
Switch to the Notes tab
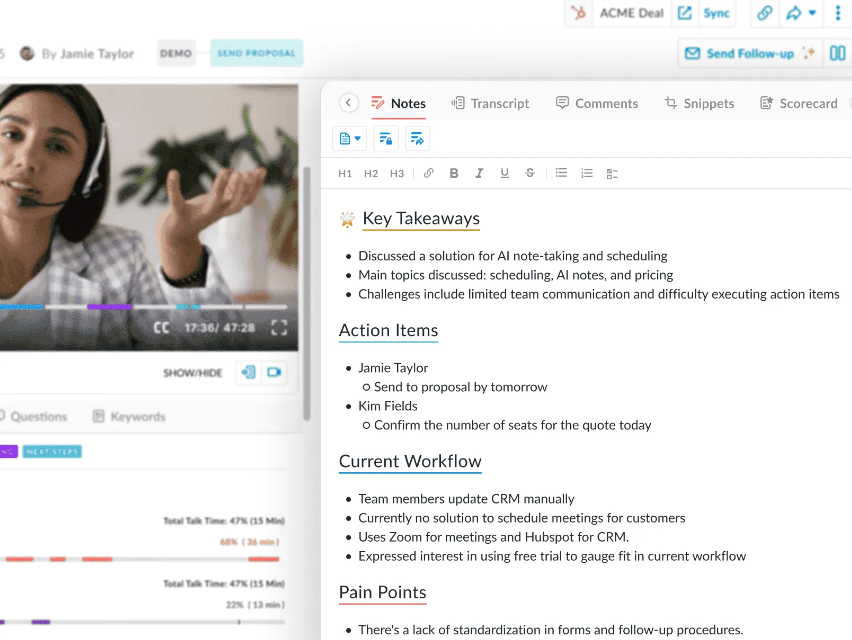tap(398, 103)
